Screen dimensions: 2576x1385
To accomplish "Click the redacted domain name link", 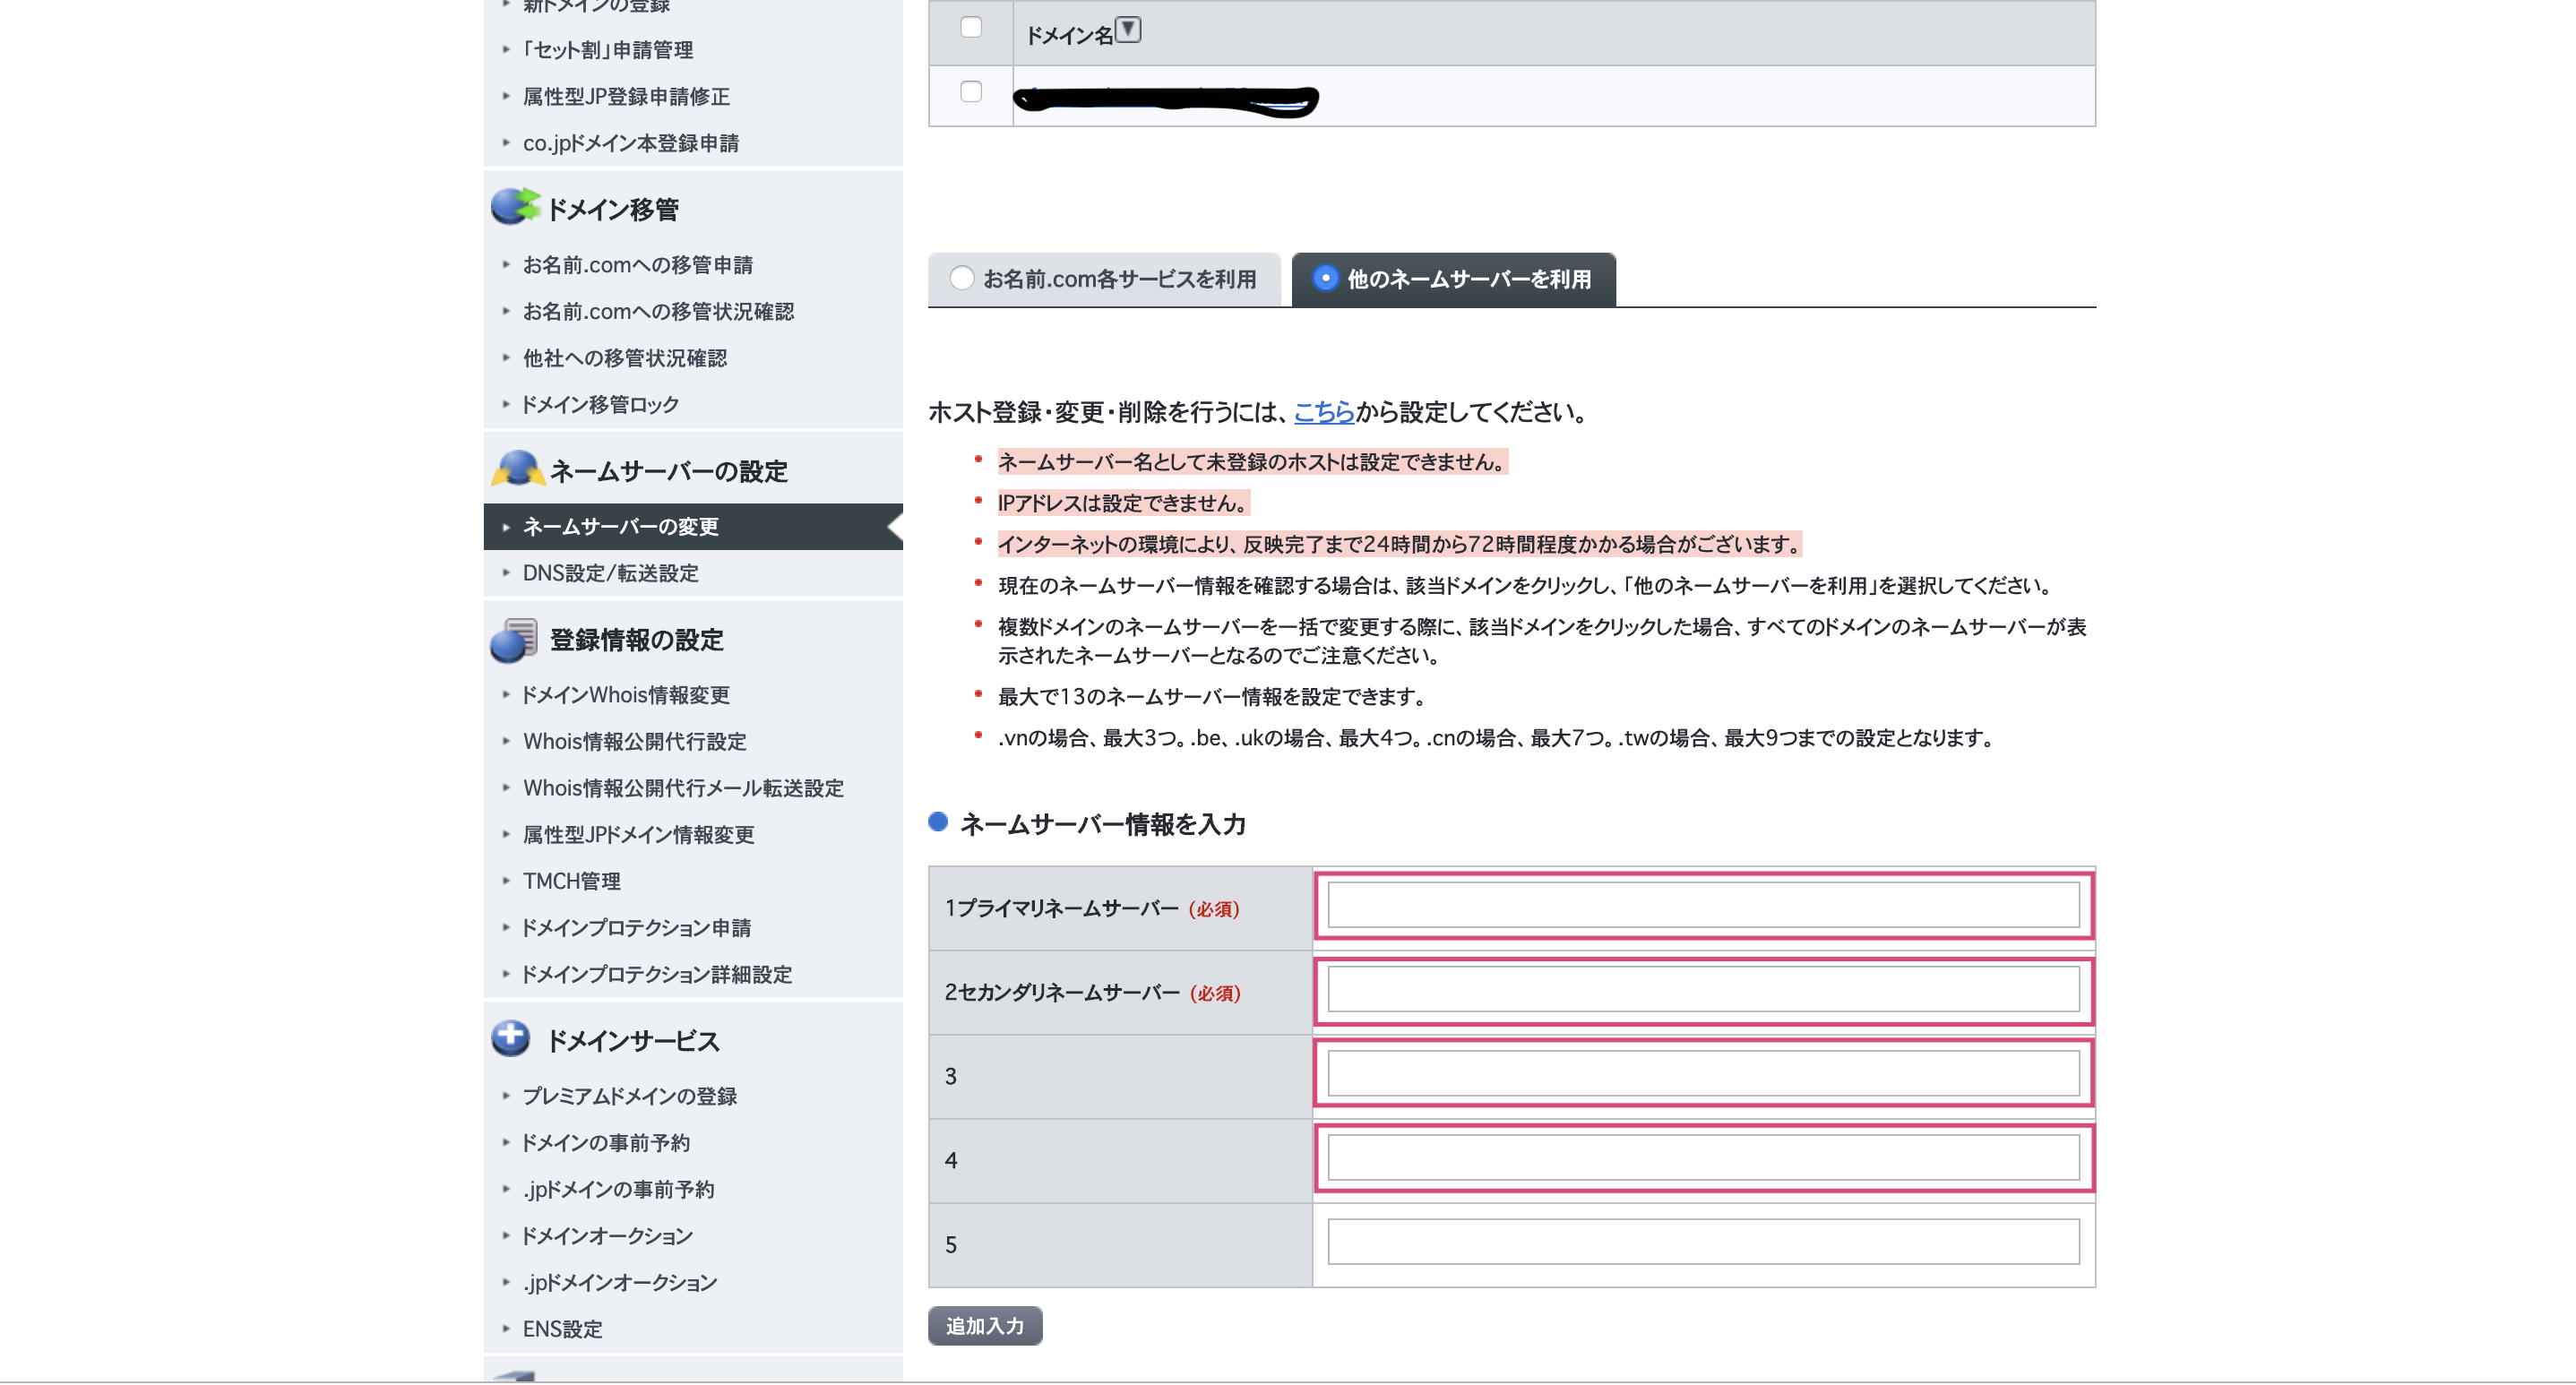I will (1166, 99).
